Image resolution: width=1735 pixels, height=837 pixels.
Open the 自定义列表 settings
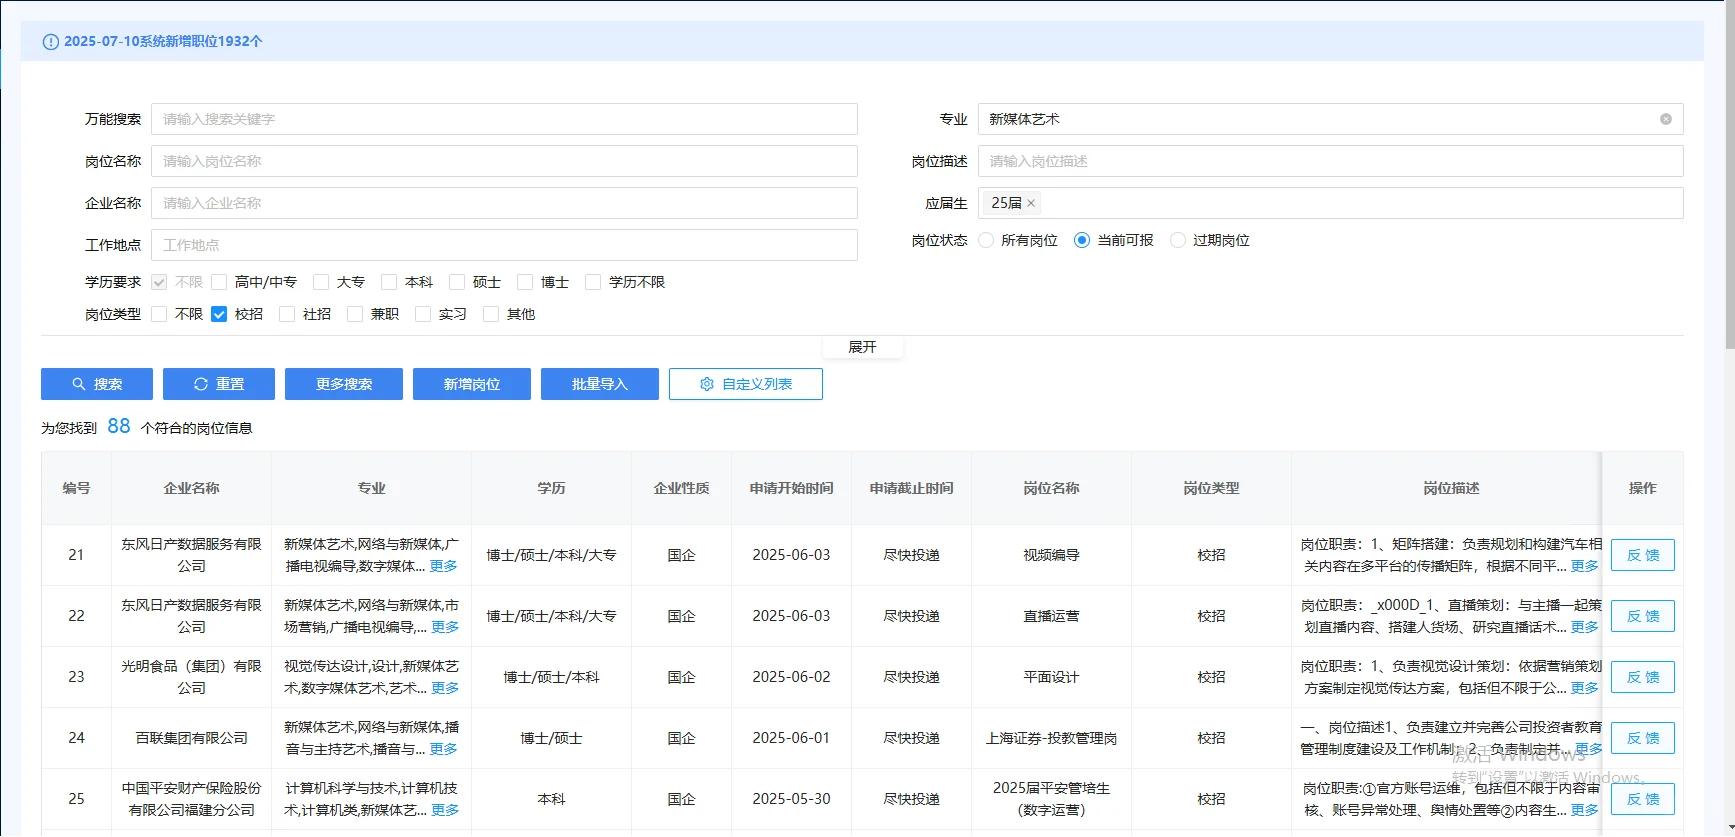746,384
